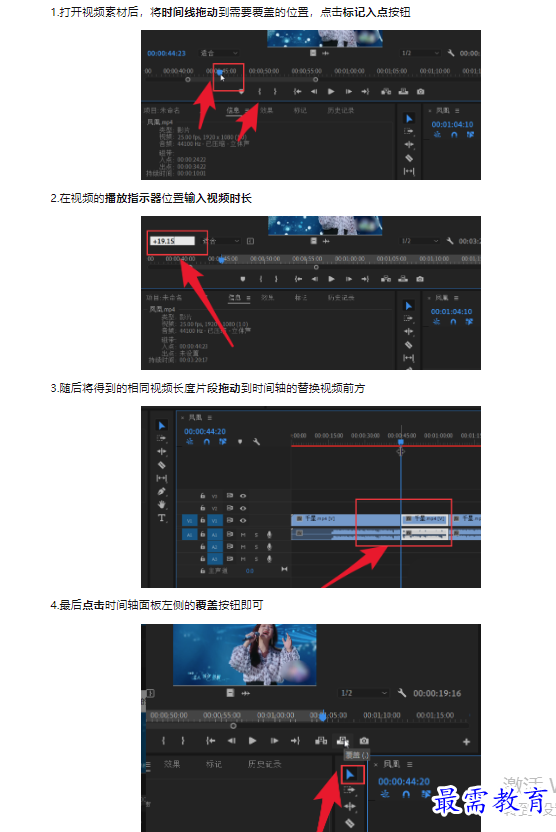
Task: Open timeline wrench settings in step 3 screenshot
Action: pos(257,441)
